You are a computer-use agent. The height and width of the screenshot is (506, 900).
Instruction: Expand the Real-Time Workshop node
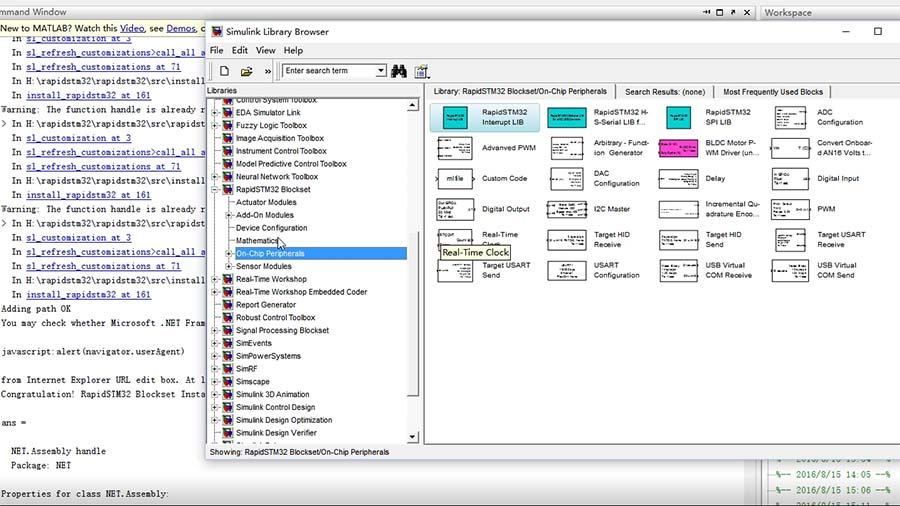tap(215, 279)
